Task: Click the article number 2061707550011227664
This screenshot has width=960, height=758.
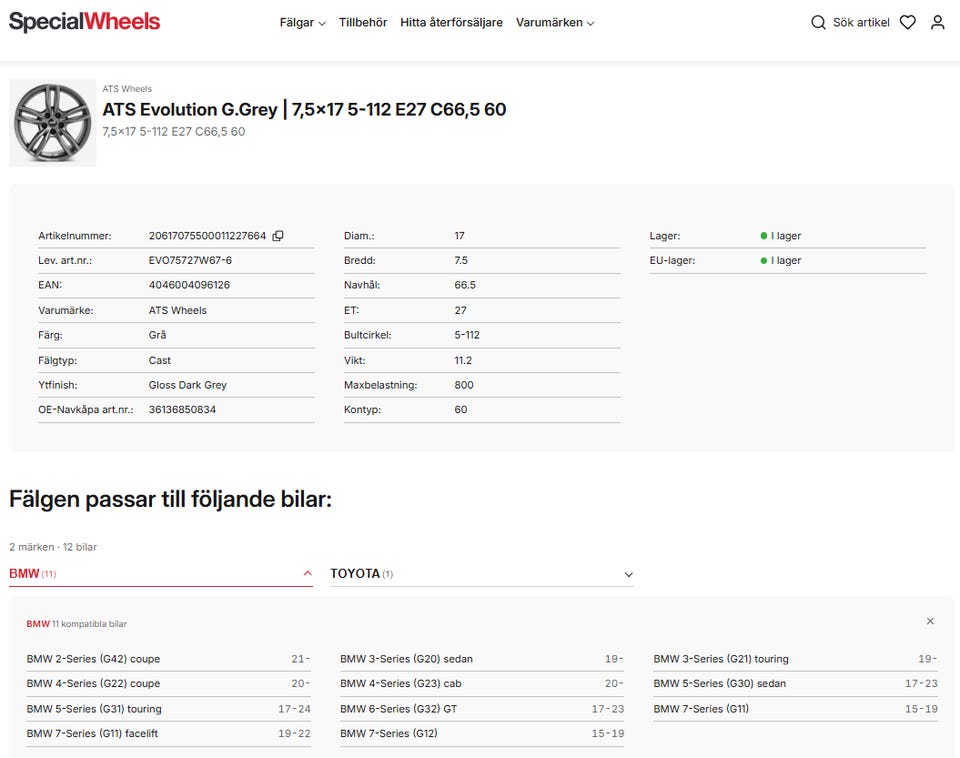Action: [208, 236]
